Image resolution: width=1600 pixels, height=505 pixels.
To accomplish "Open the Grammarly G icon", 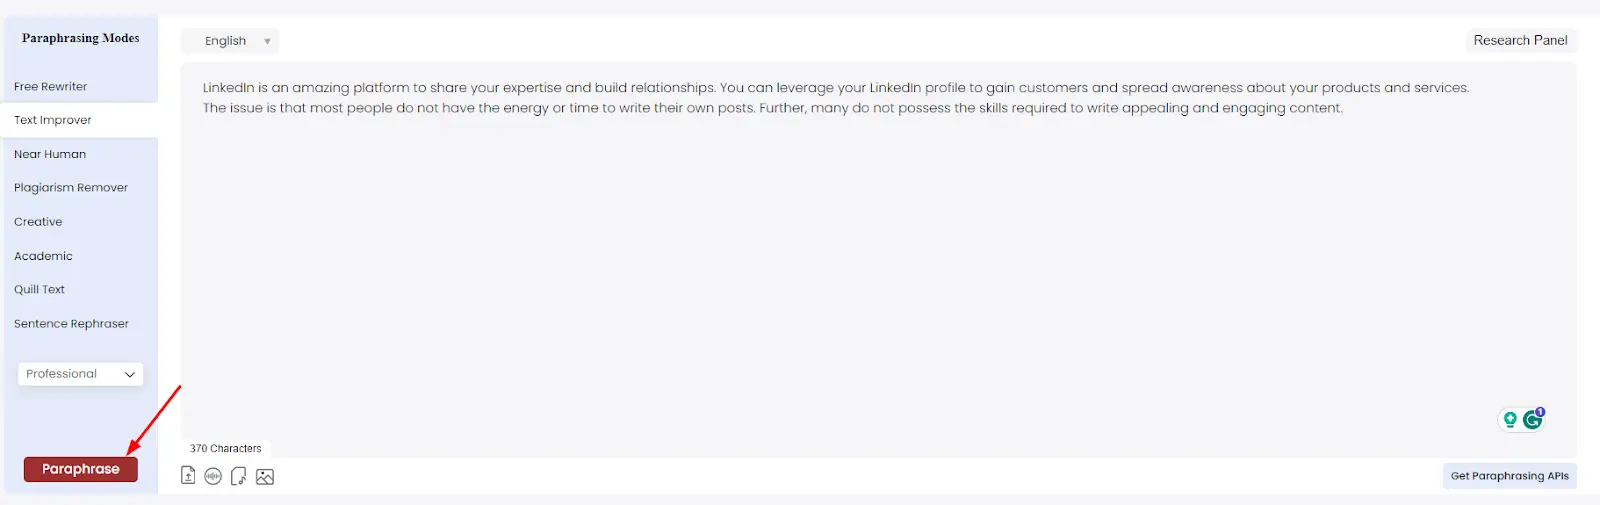I will pos(1533,419).
